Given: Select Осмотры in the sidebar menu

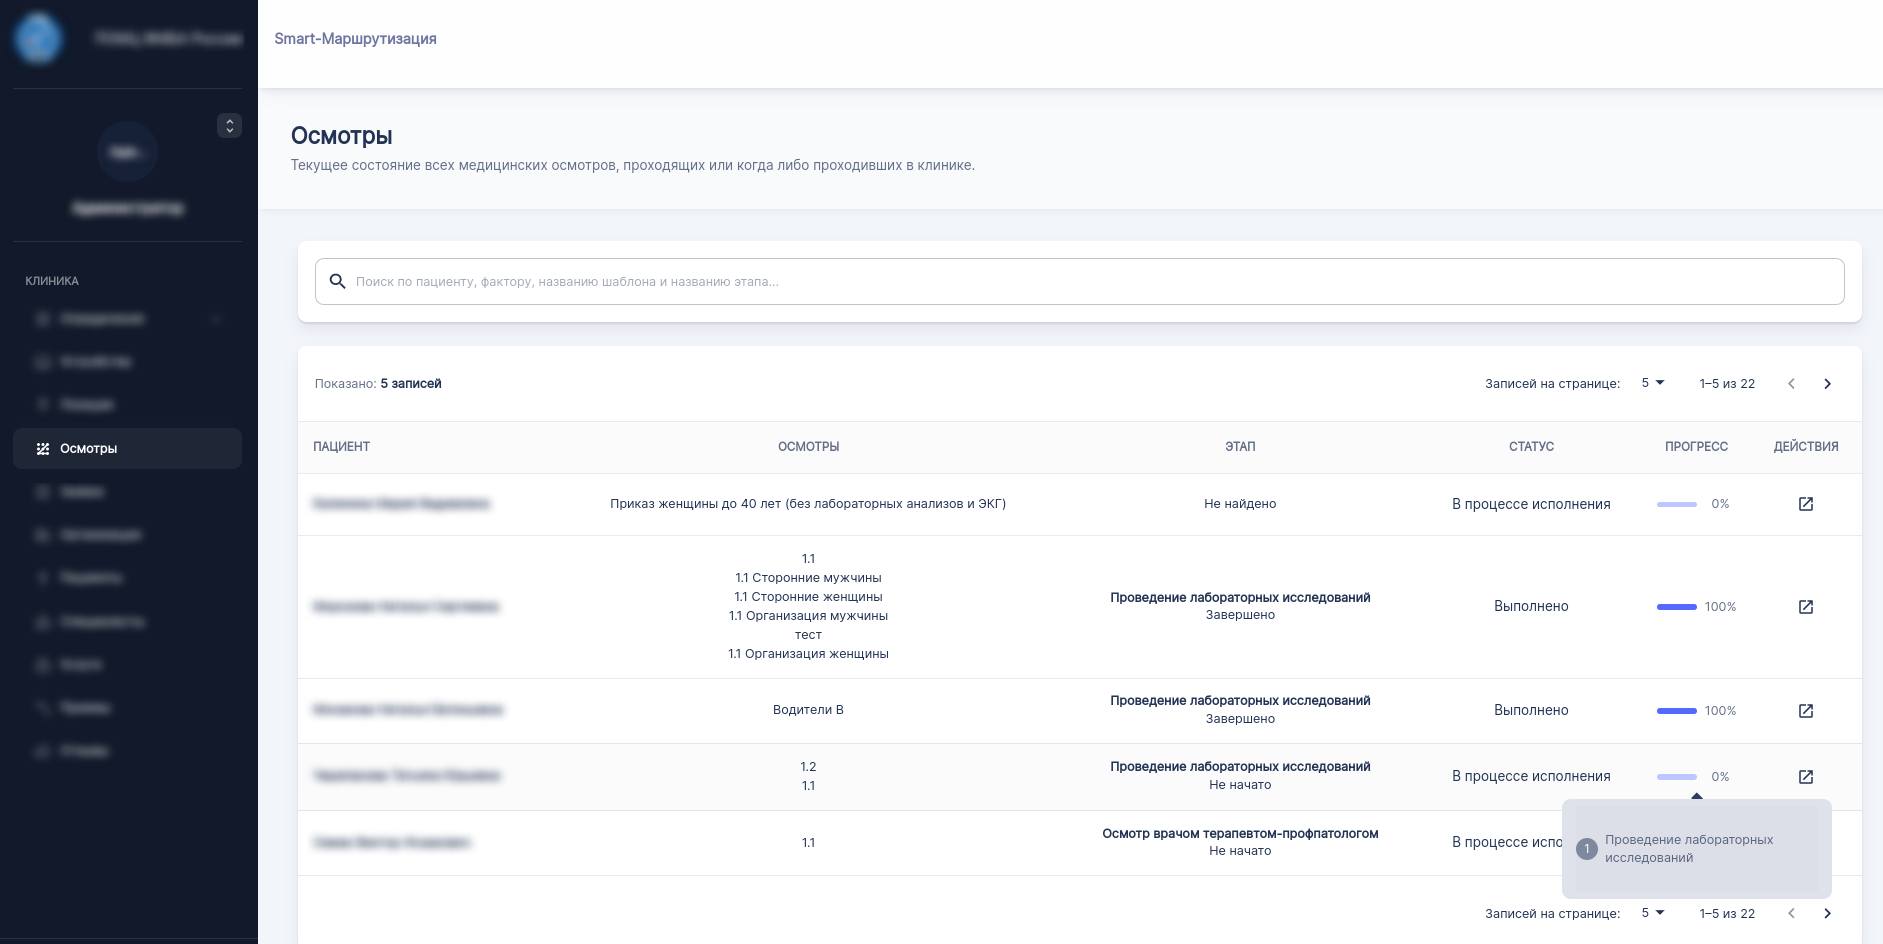Looking at the screenshot, I should (x=127, y=449).
